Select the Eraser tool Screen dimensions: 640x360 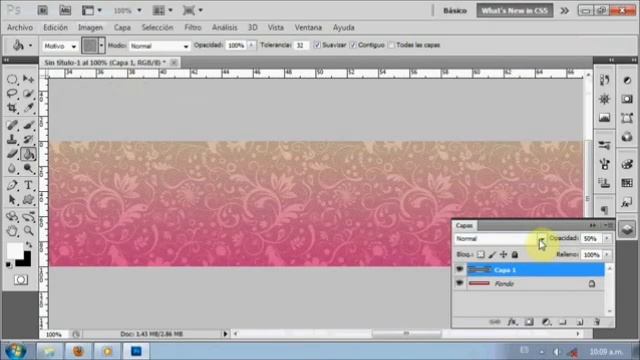[12, 154]
